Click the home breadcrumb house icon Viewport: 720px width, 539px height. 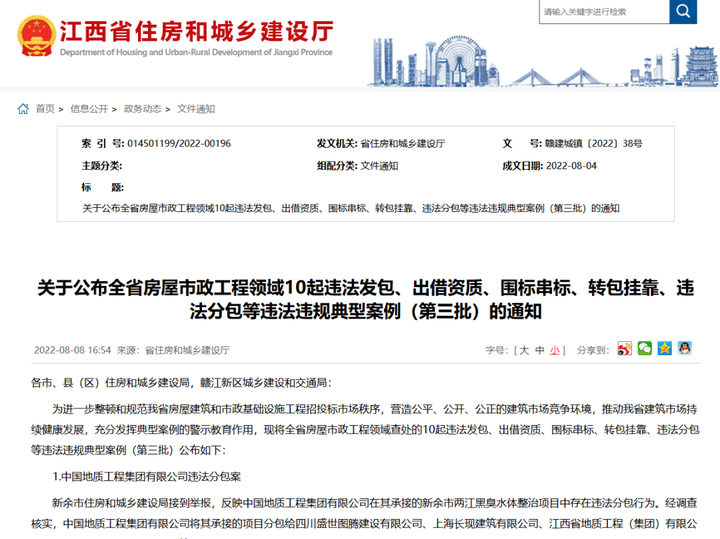[x=23, y=109]
